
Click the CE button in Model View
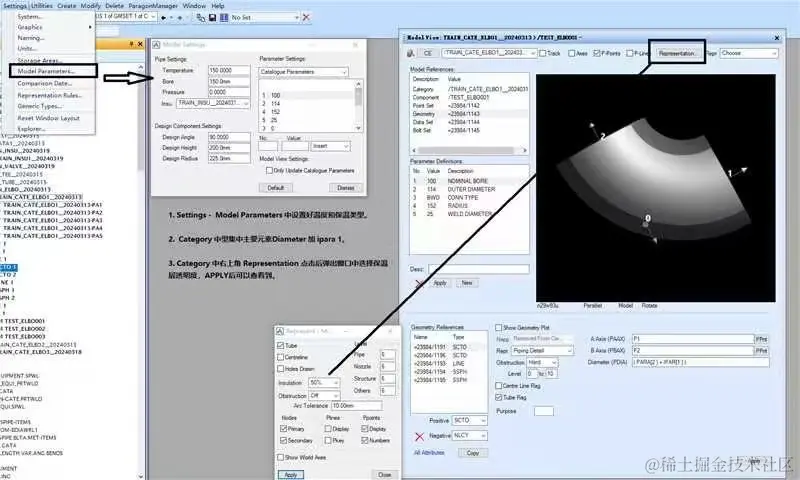coord(428,53)
